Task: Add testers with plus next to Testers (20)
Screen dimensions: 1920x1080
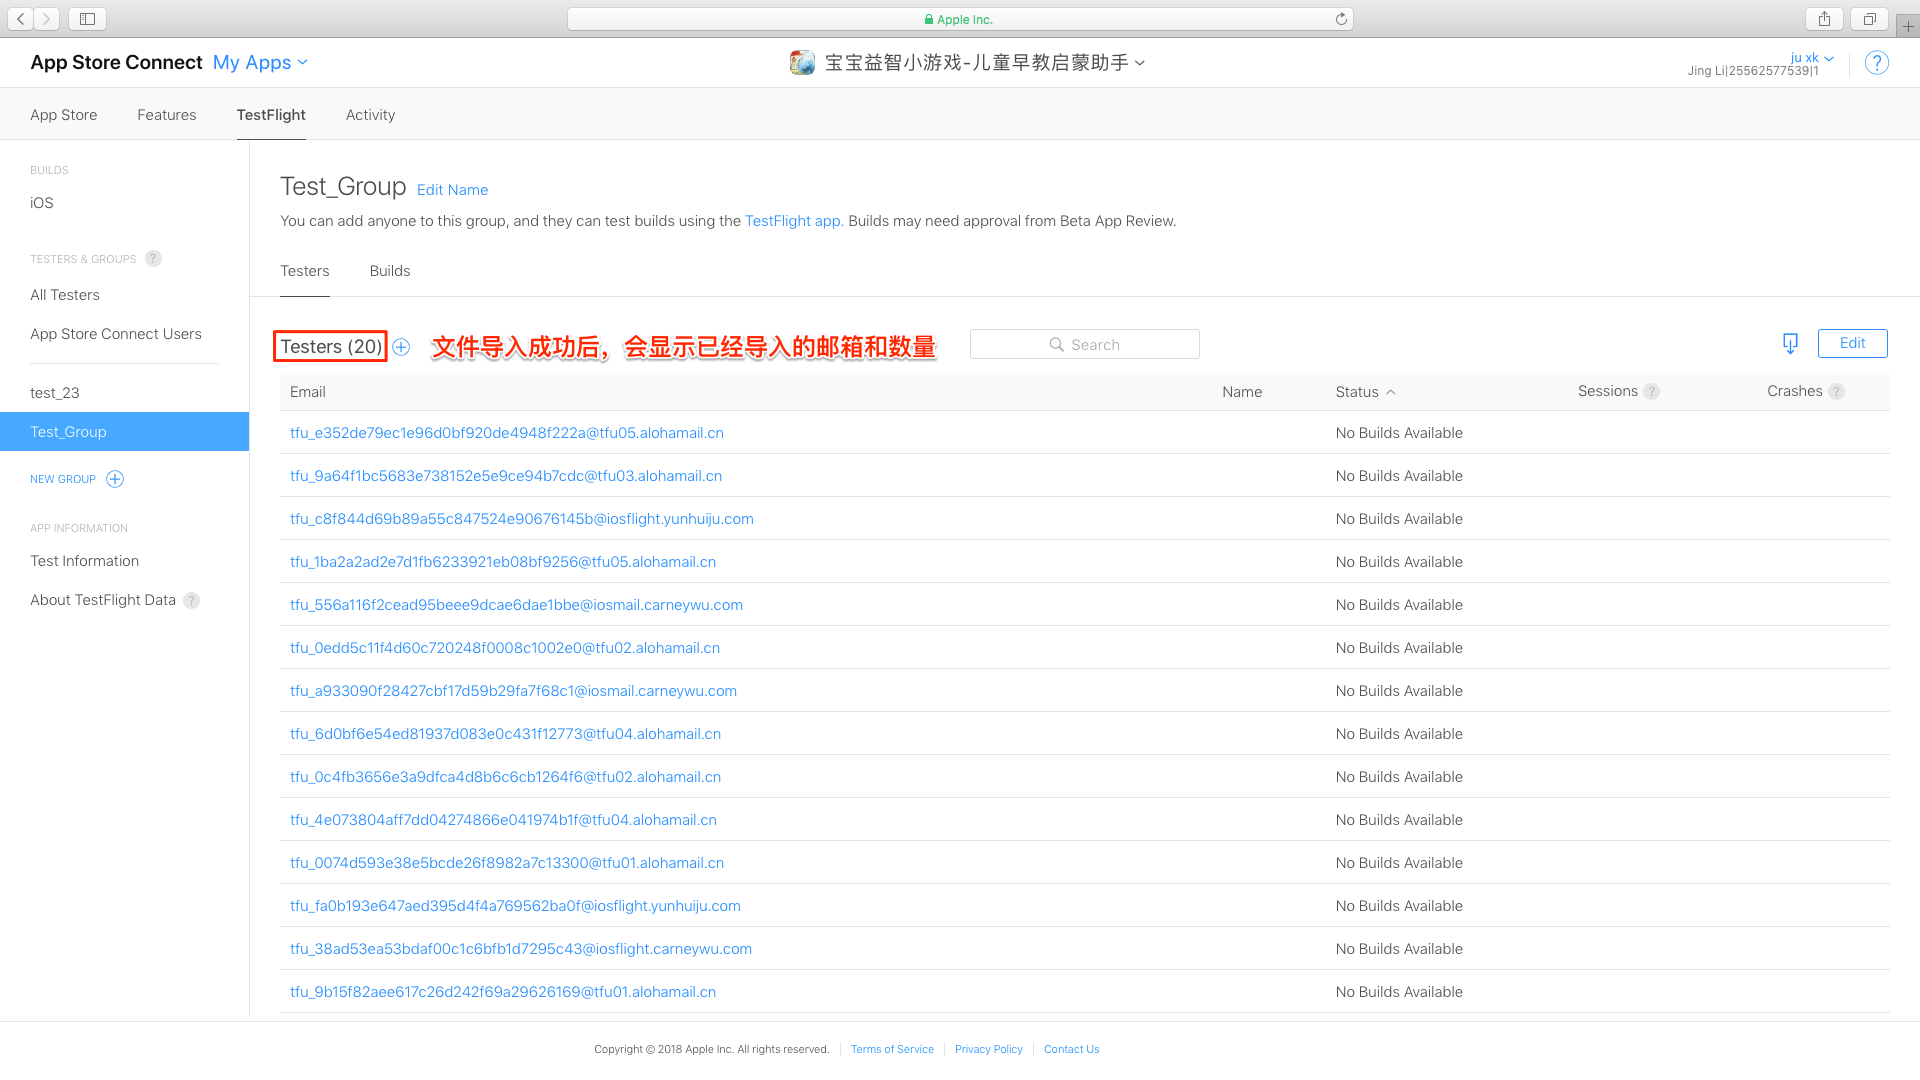Action: pos(401,347)
